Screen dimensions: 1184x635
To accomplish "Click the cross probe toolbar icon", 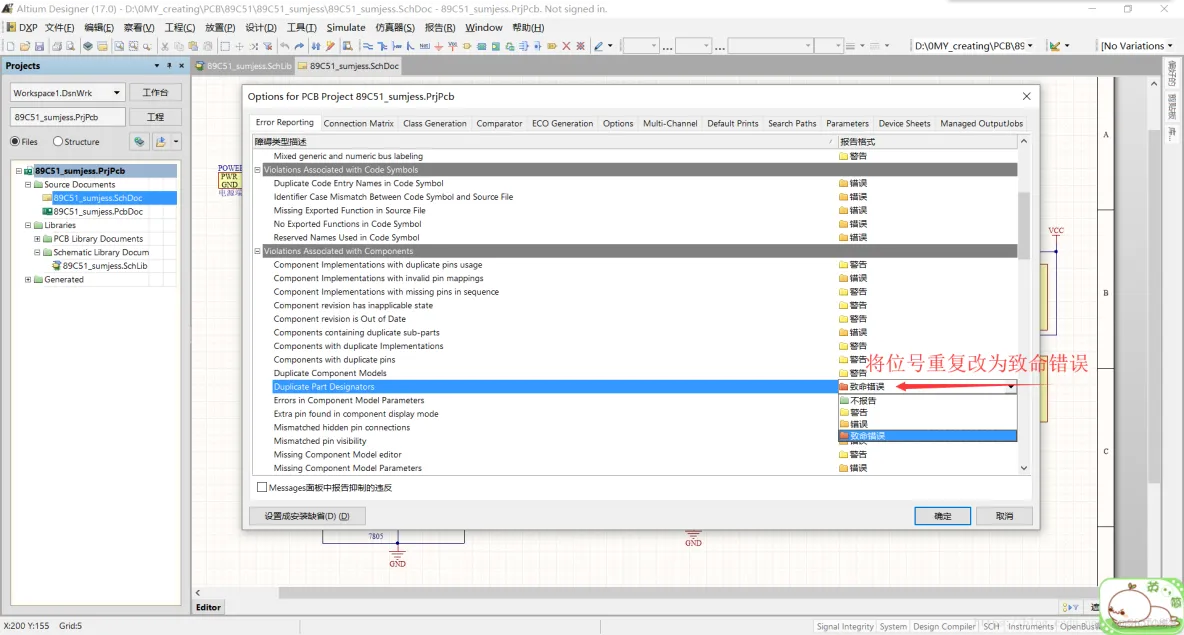I will pyautogui.click(x=330, y=46).
